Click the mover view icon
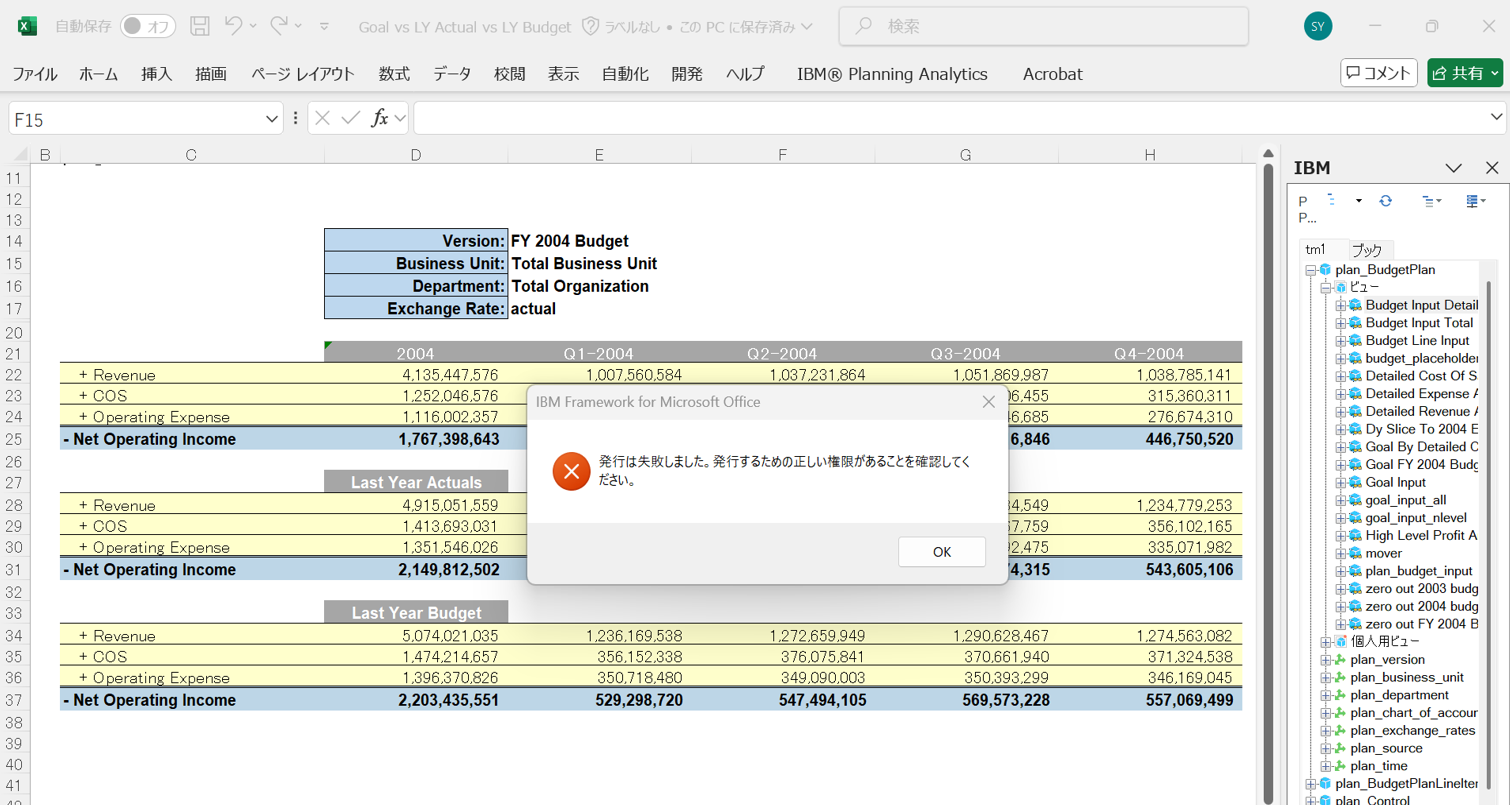This screenshot has height=805, width=1510. (1355, 553)
